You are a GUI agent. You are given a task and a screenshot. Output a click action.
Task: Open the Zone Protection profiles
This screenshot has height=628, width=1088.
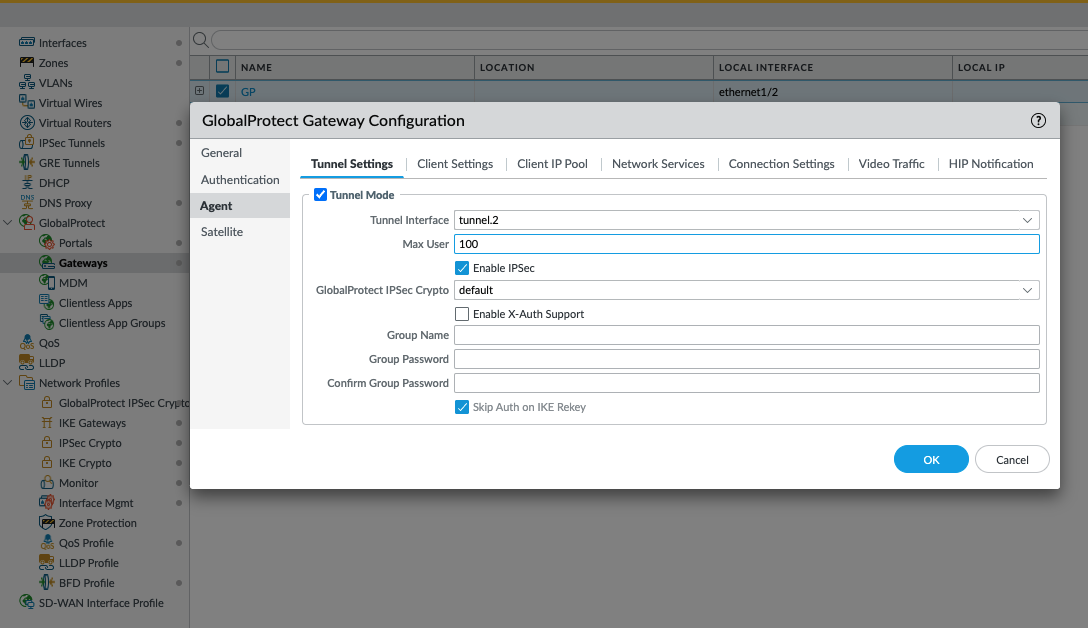(x=48, y=522)
